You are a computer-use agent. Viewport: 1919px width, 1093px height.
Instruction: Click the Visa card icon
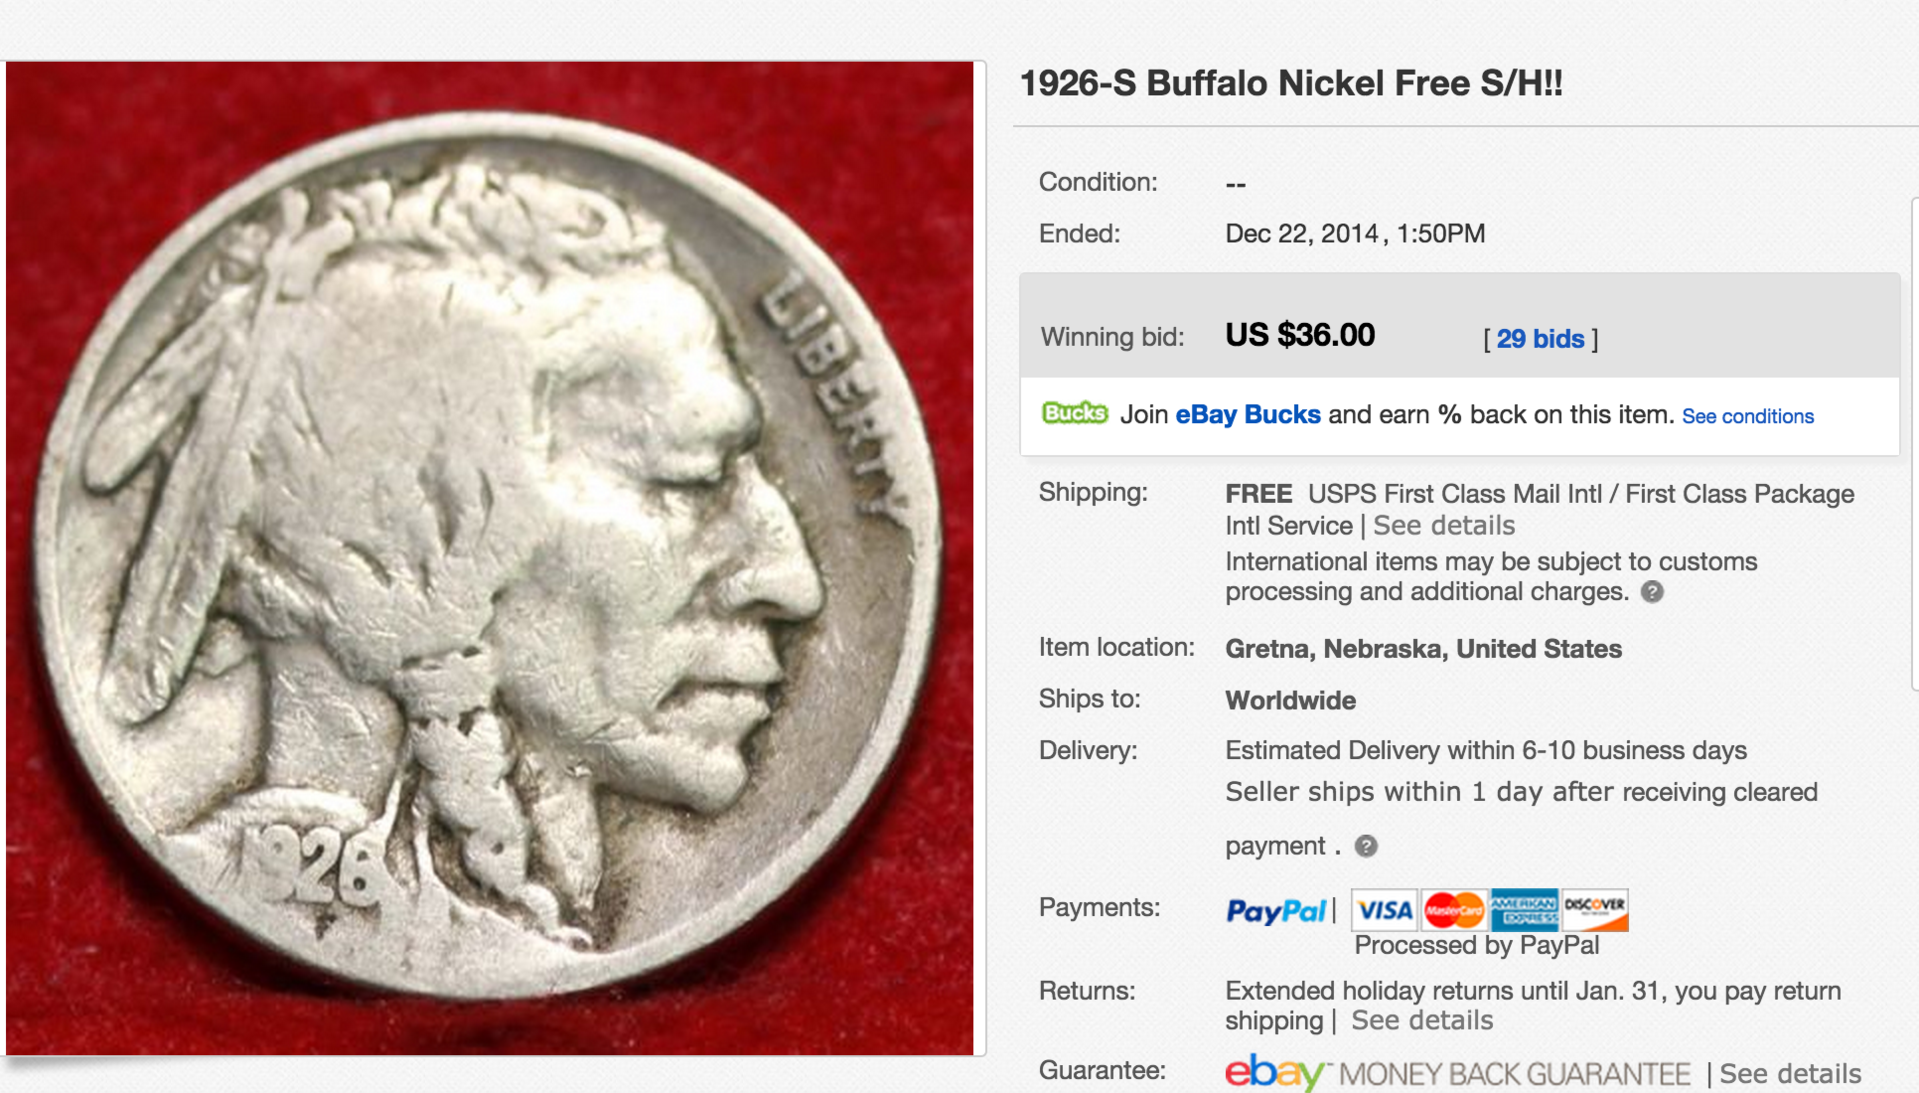(x=1384, y=909)
